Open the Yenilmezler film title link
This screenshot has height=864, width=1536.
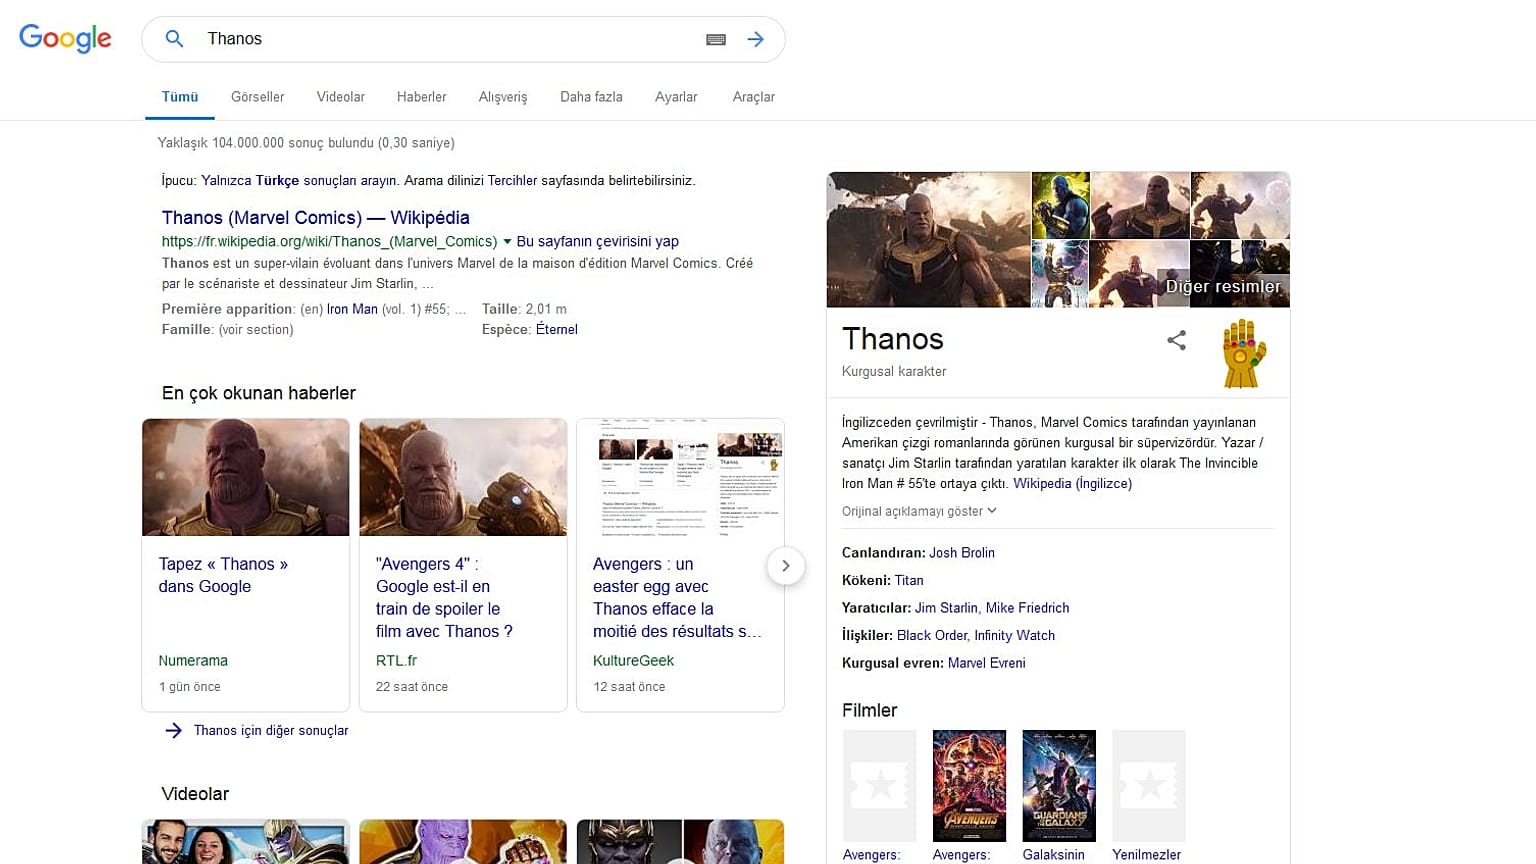pos(1146,855)
